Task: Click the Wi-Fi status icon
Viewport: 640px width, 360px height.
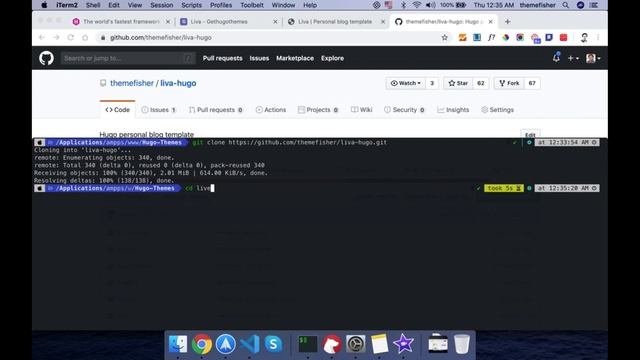Action: (417, 5)
